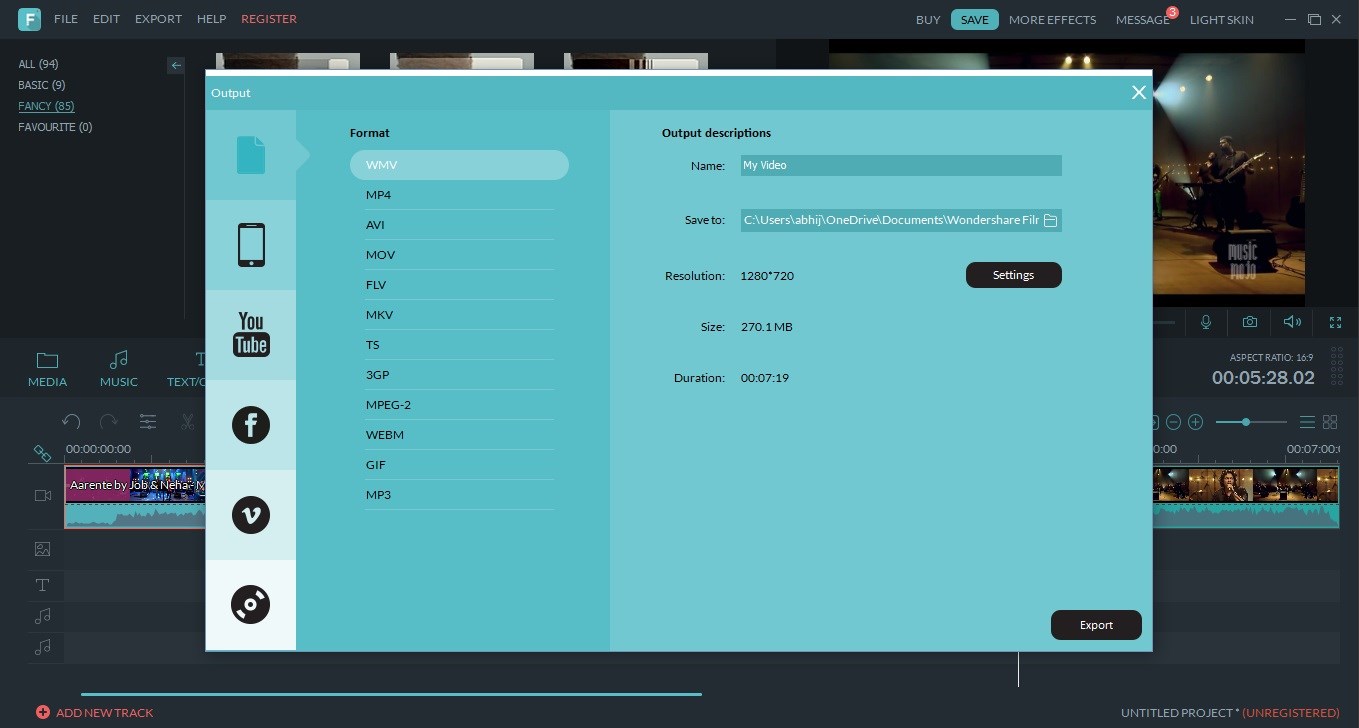The width and height of the screenshot is (1359, 728).
Task: Take a snapshot using the camera icon
Action: coord(1249,322)
